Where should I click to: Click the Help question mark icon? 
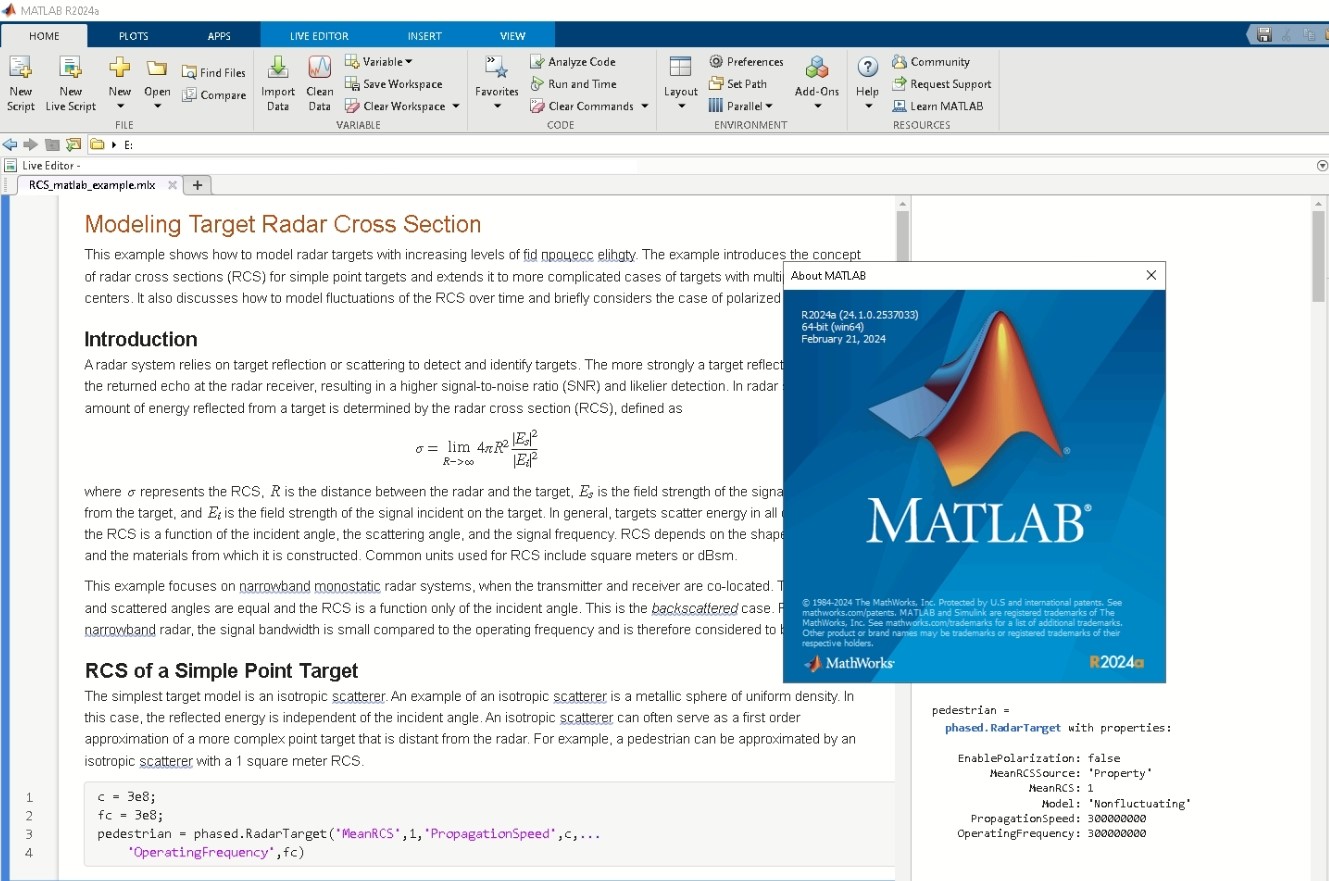[x=868, y=67]
